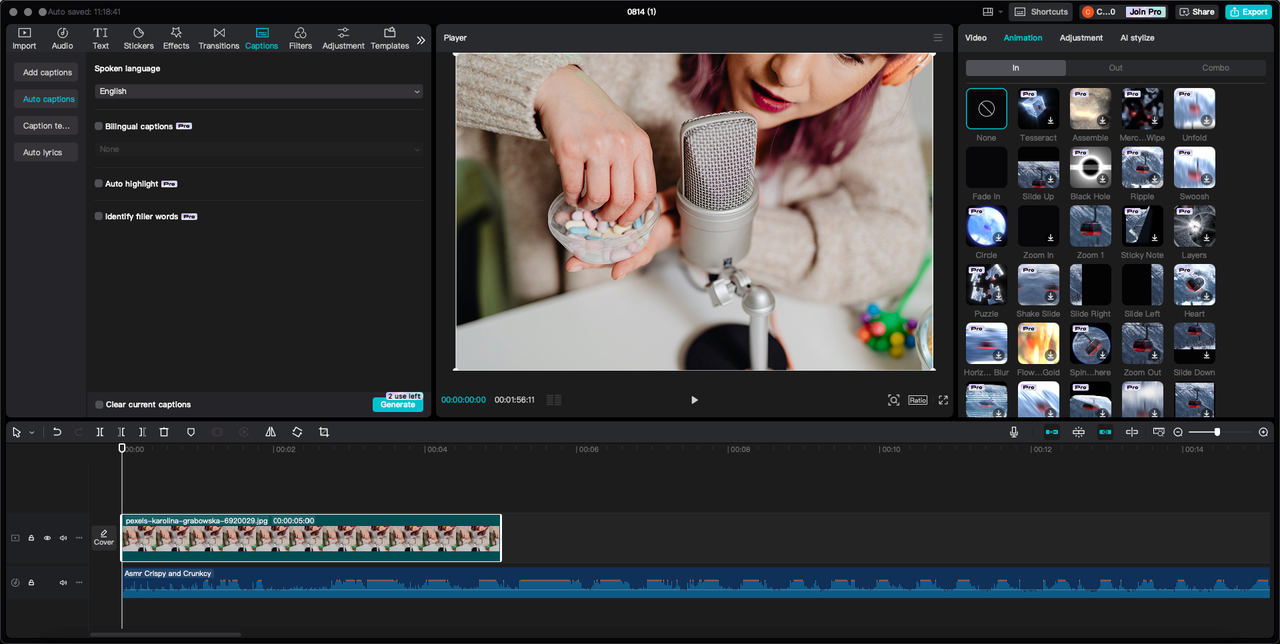Click the Delete trash icon in timeline toolbar
This screenshot has width=1280, height=644.
(x=164, y=432)
